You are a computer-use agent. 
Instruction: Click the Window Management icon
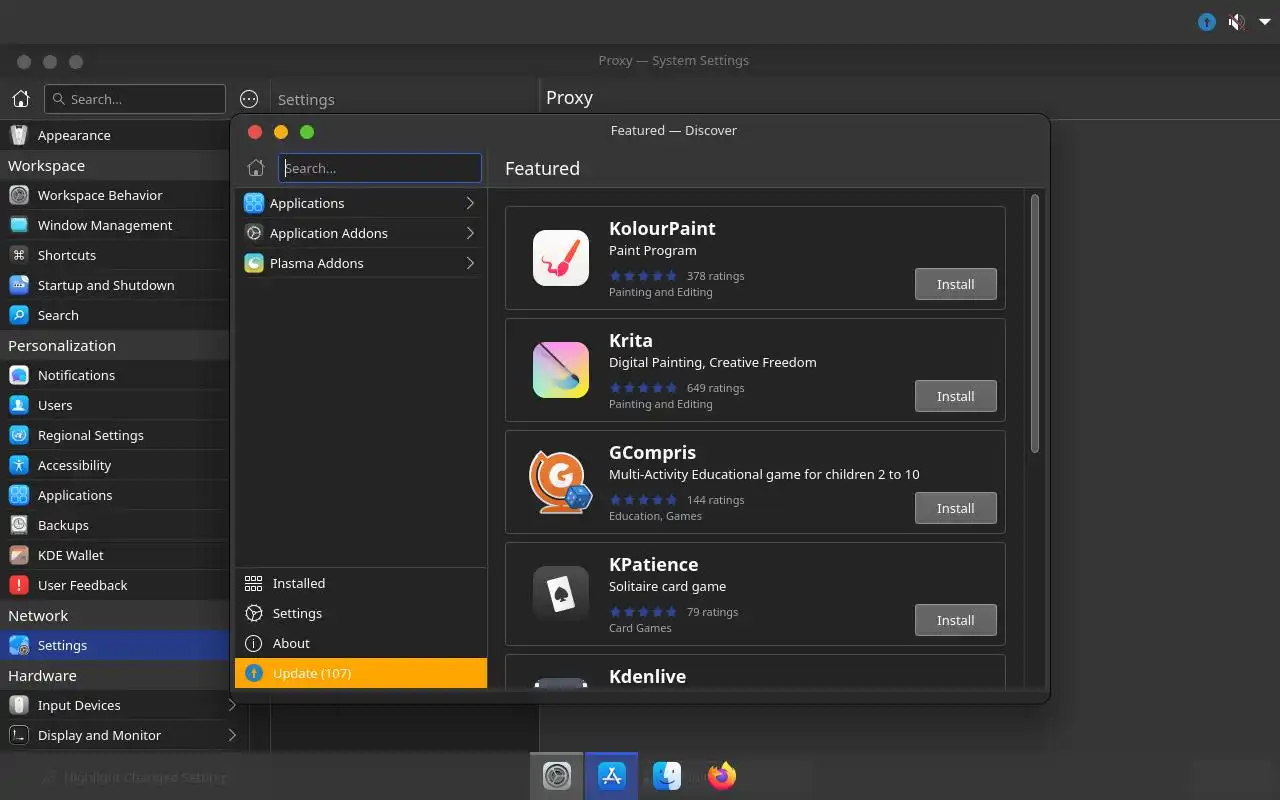[19, 225]
